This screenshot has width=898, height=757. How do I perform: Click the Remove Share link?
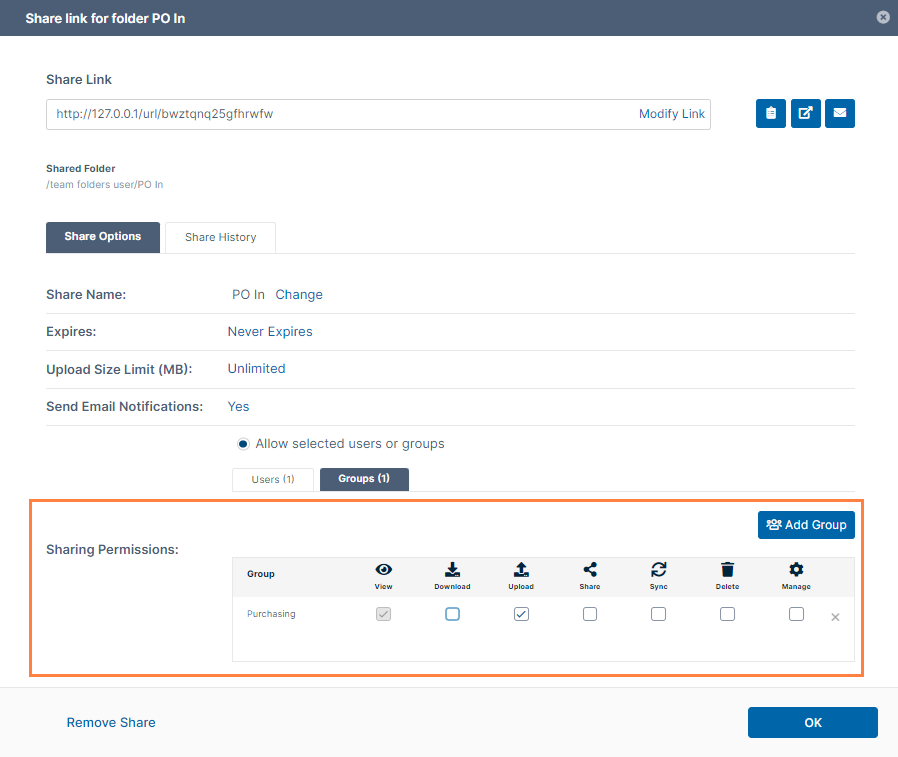point(111,722)
